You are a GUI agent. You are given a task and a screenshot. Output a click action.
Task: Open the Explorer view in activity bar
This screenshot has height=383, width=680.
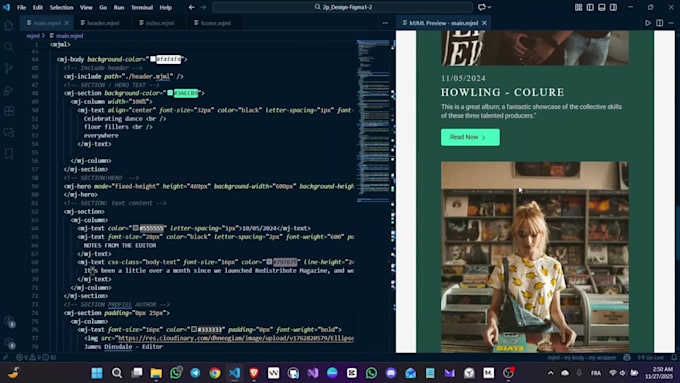(x=9, y=26)
